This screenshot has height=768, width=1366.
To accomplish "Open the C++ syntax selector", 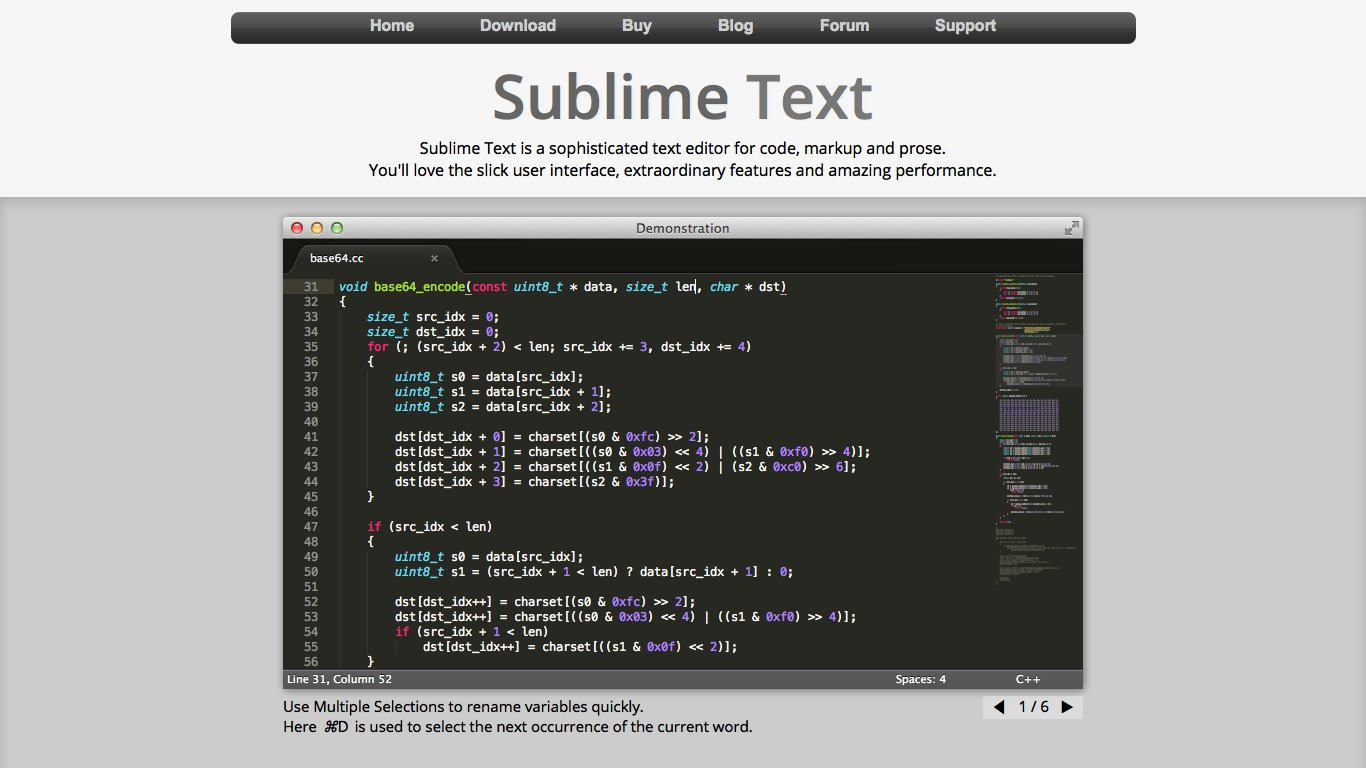I will tap(1028, 678).
